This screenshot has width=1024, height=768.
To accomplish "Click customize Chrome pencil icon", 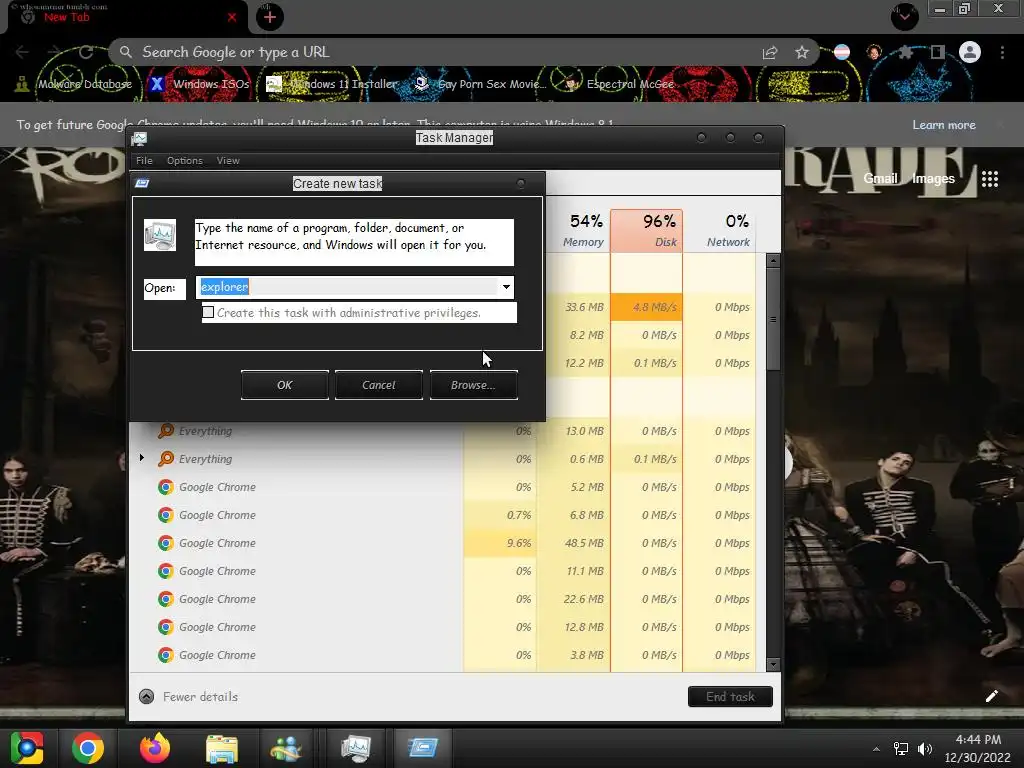I will tap(991, 696).
